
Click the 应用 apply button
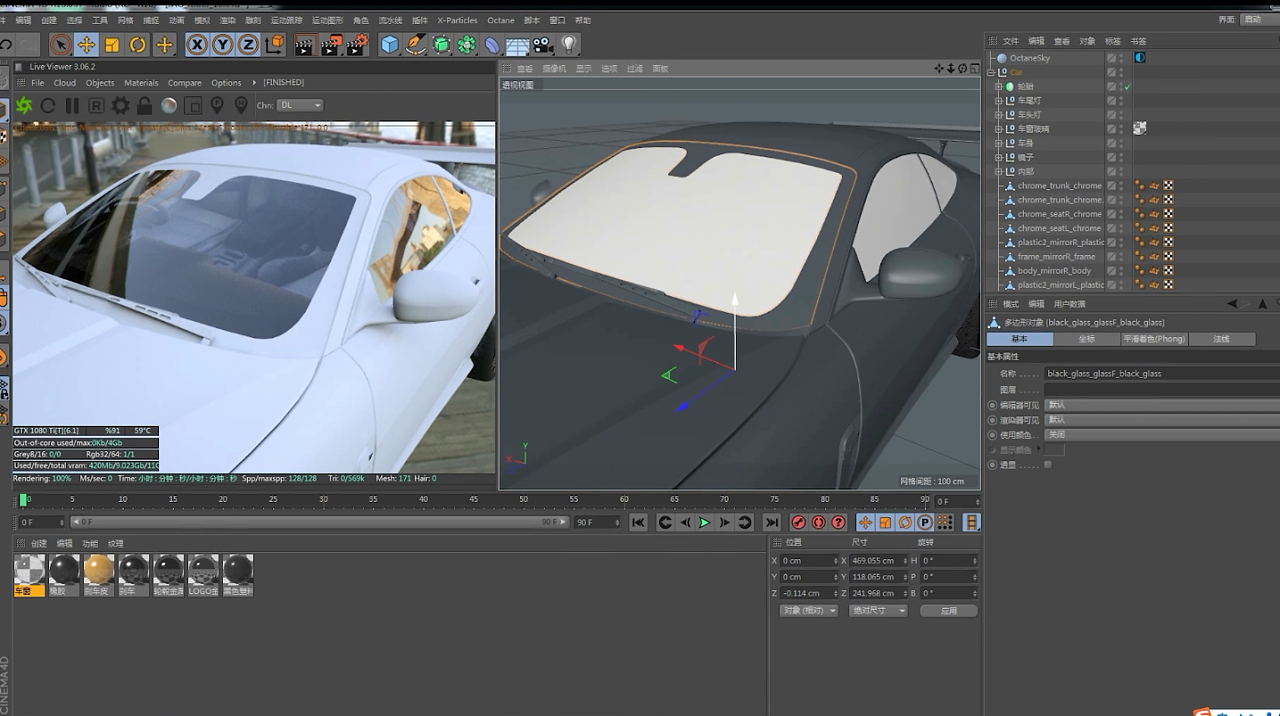(x=948, y=610)
